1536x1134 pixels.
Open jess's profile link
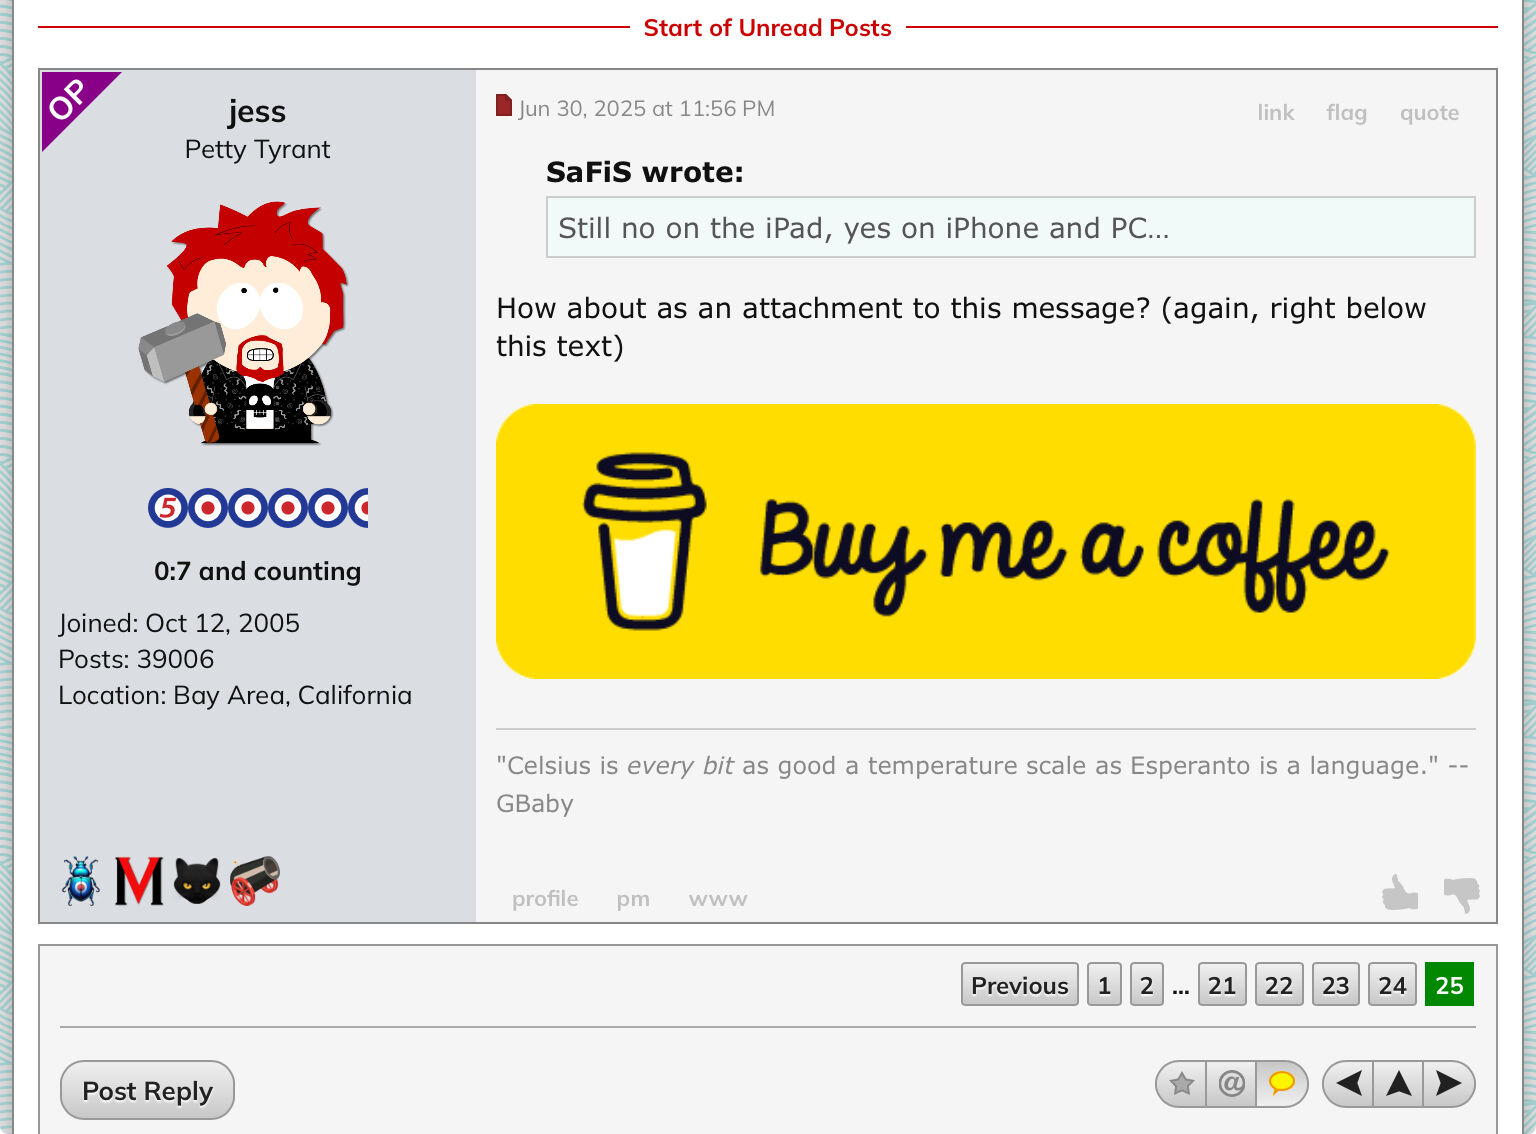click(545, 899)
